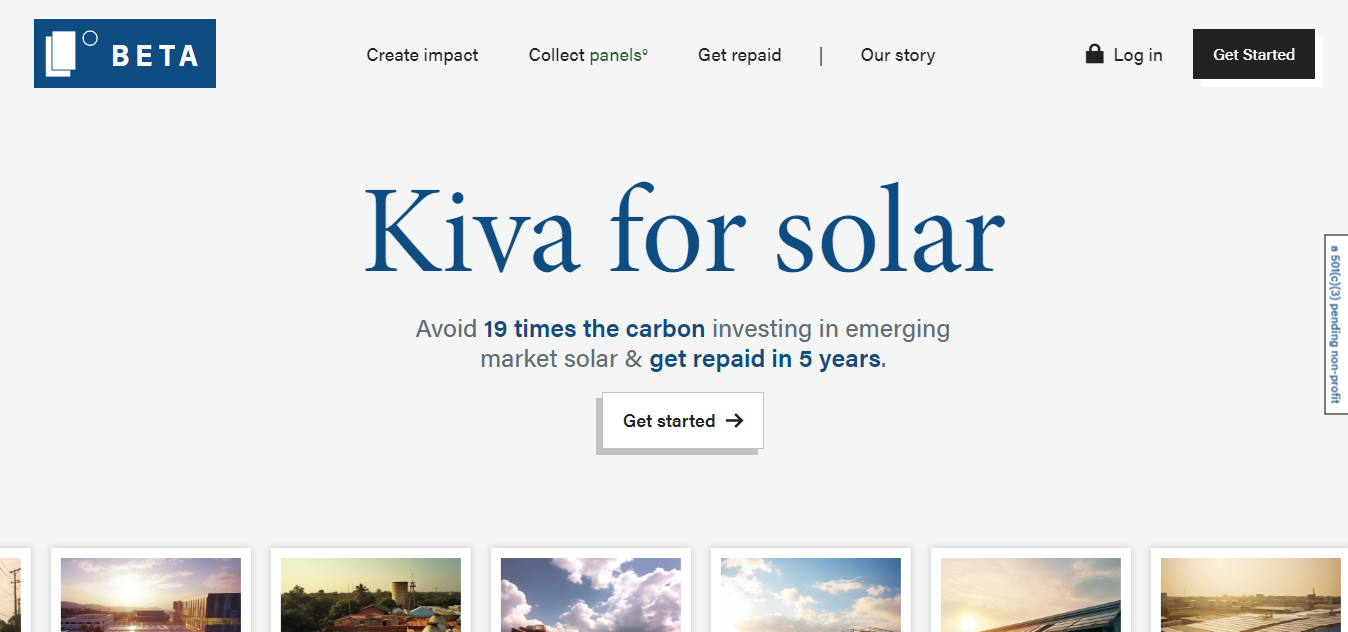
Task: Open the Create impact page
Action: (x=421, y=55)
